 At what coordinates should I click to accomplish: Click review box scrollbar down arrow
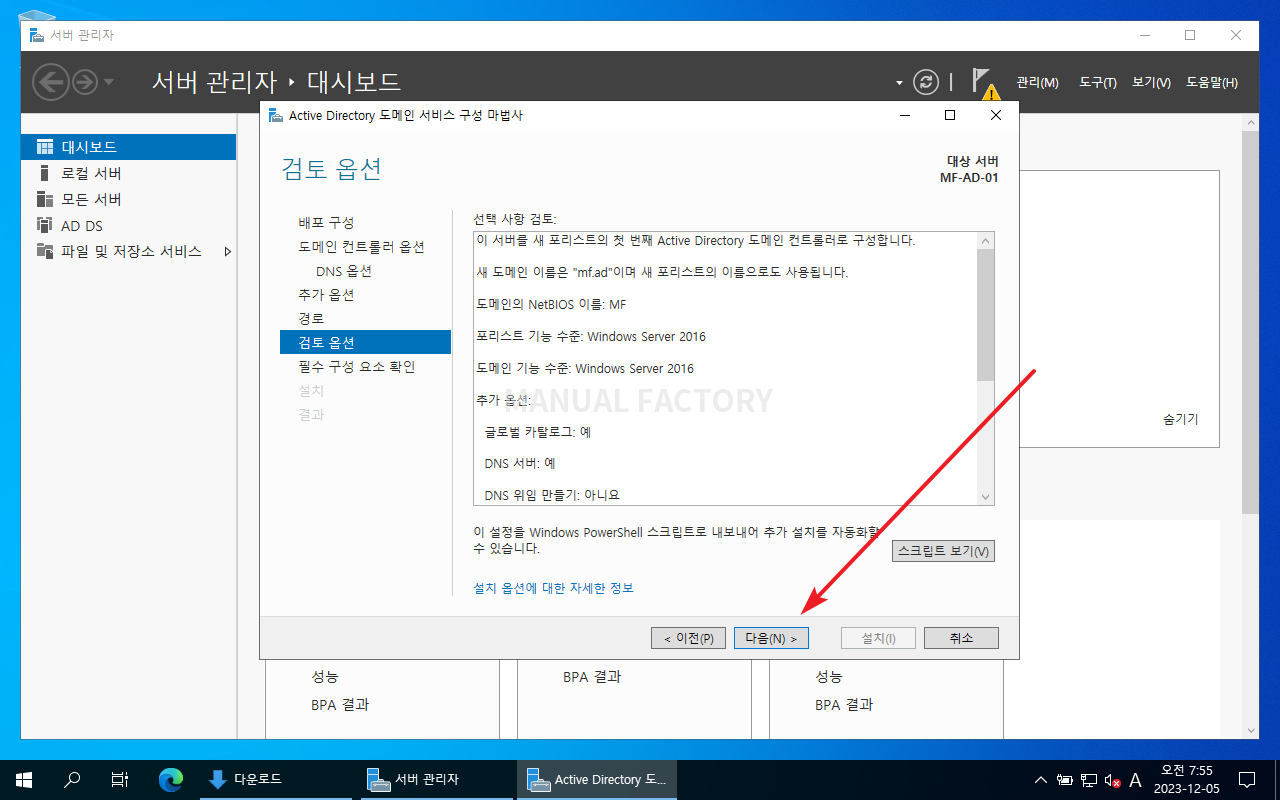coord(986,497)
